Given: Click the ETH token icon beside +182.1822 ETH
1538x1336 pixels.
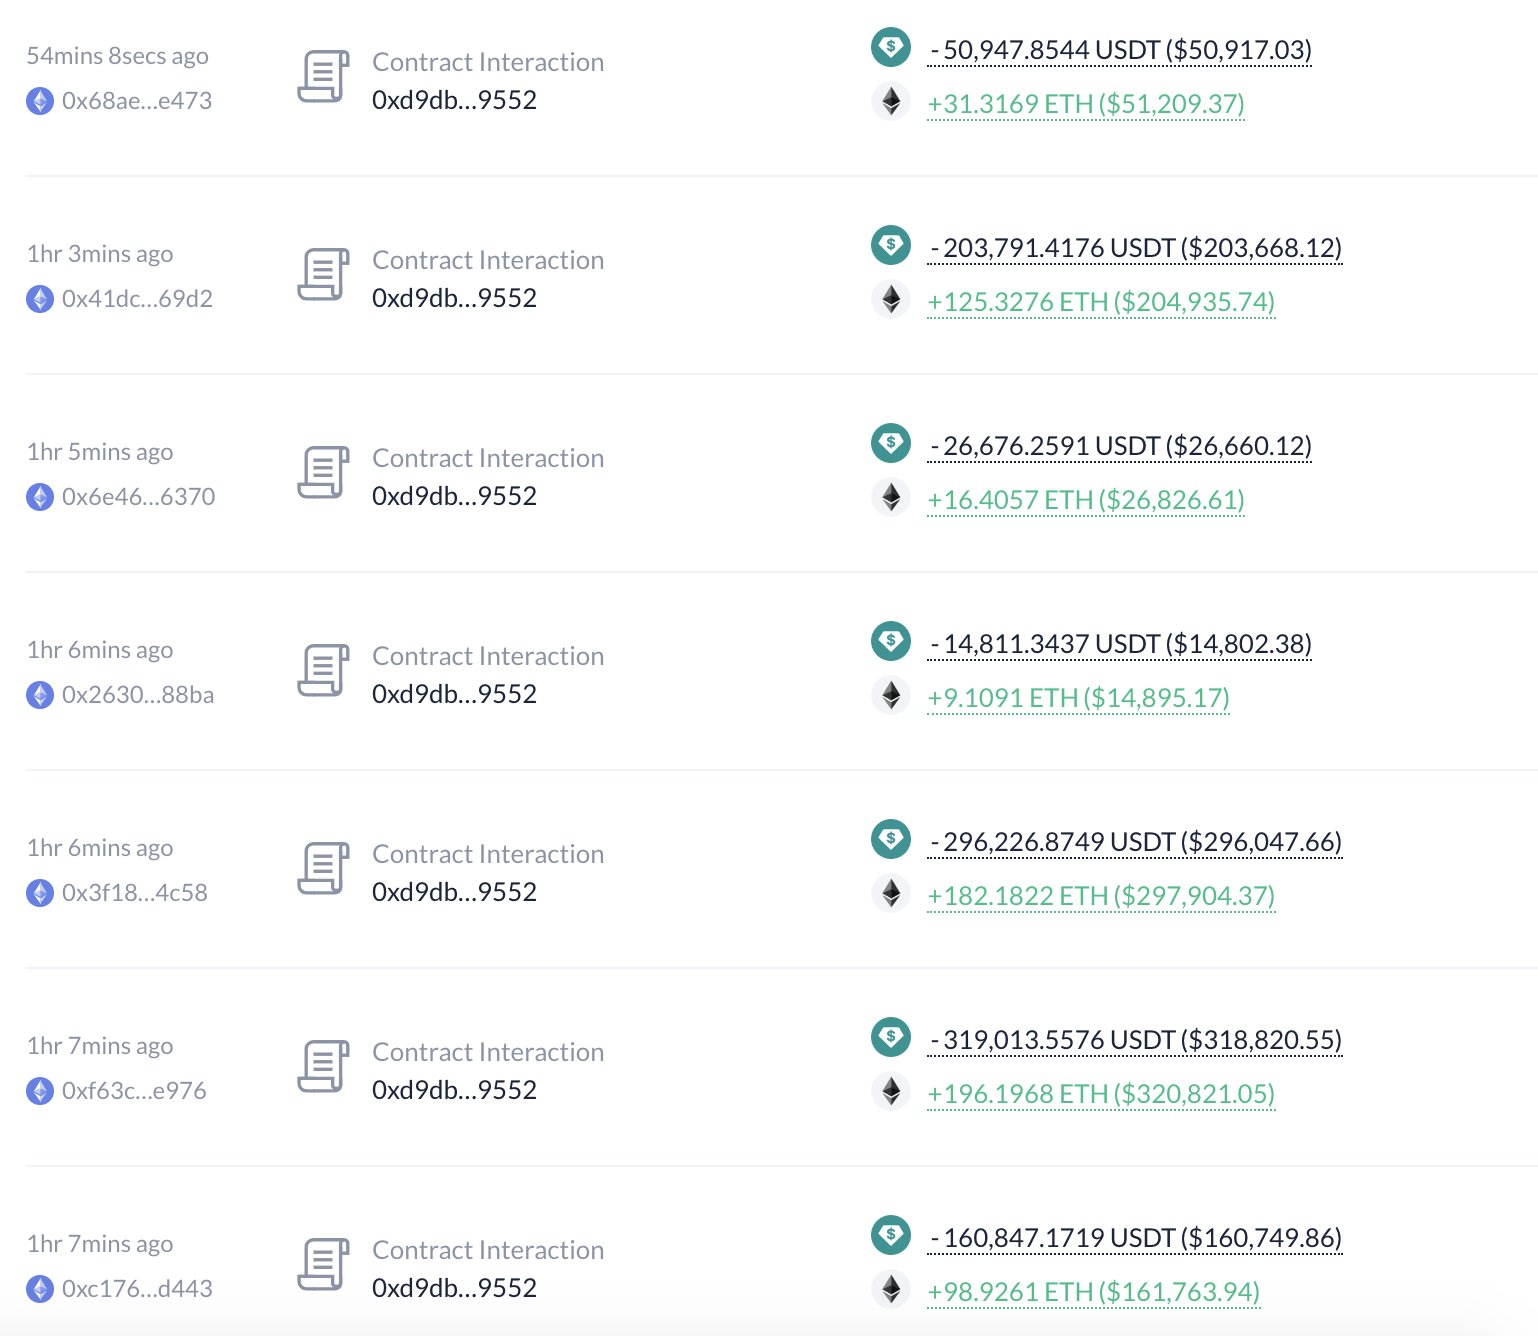Looking at the screenshot, I should tap(891, 893).
